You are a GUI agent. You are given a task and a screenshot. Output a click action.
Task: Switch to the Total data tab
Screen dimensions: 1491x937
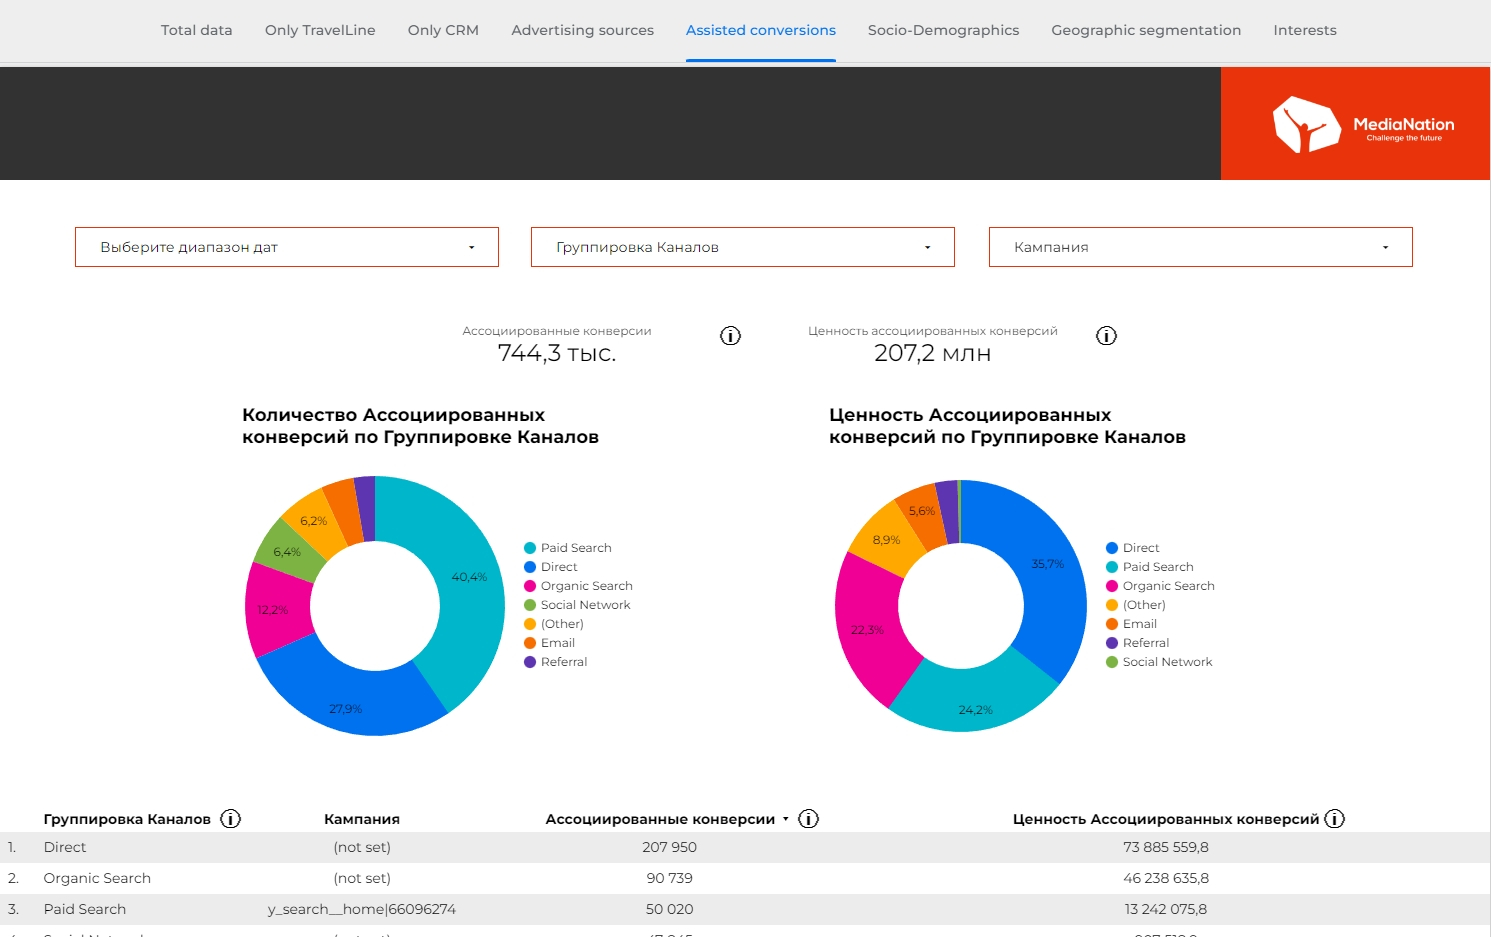196,30
